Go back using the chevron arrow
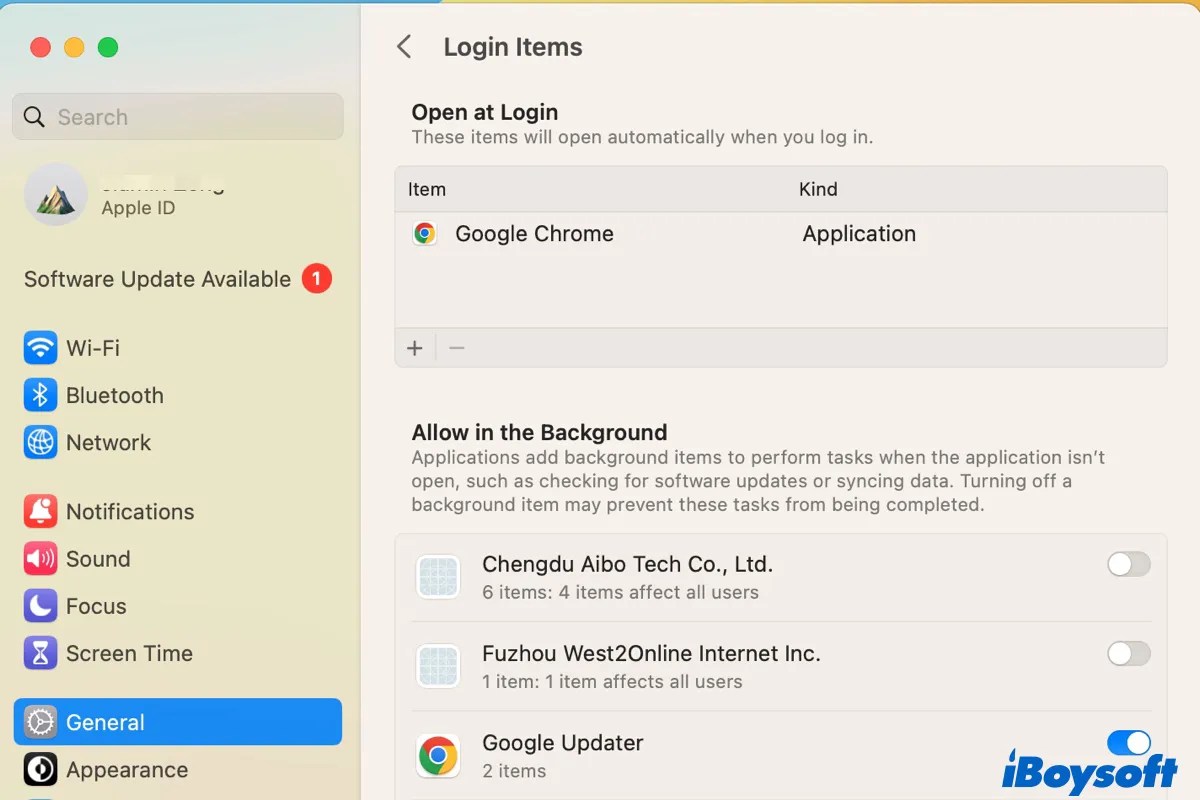Image resolution: width=1200 pixels, height=800 pixels. [404, 47]
